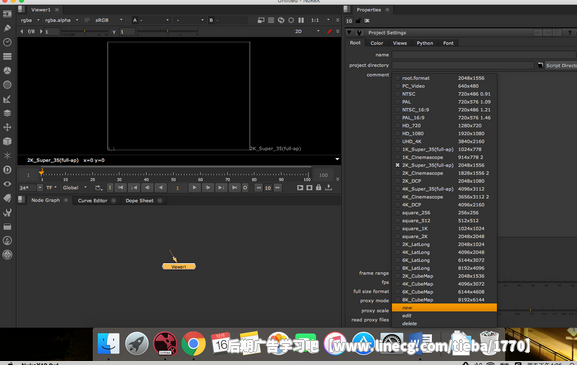Image resolution: width=577 pixels, height=365 pixels.
Task: Switch to the Python tab
Action: (425, 43)
